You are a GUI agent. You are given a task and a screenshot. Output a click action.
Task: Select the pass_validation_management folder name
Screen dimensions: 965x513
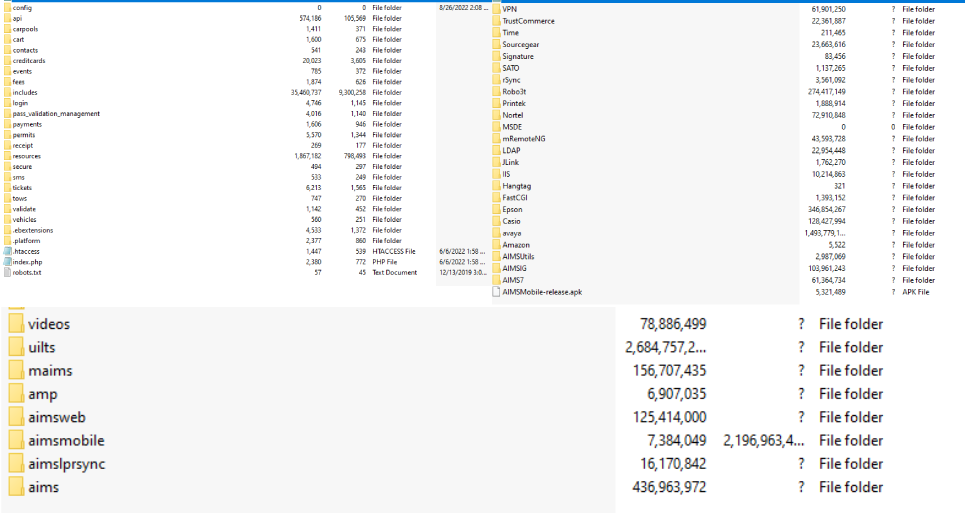click(56, 114)
